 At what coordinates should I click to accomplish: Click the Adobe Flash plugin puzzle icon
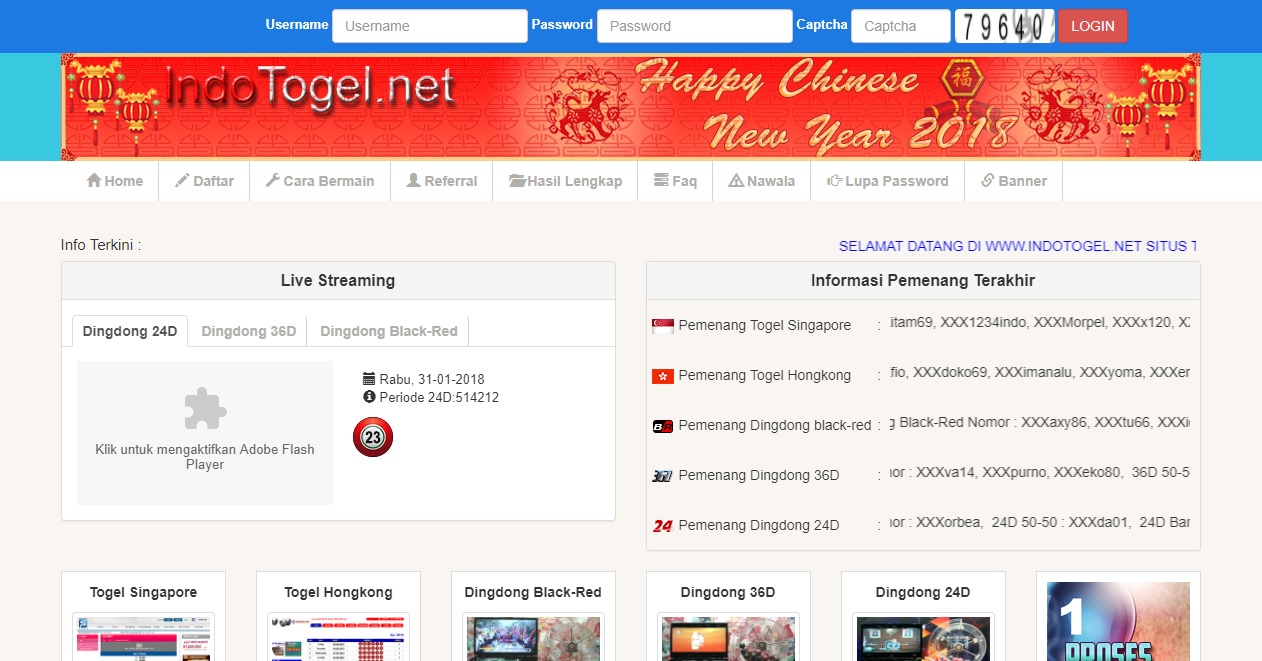(x=205, y=409)
